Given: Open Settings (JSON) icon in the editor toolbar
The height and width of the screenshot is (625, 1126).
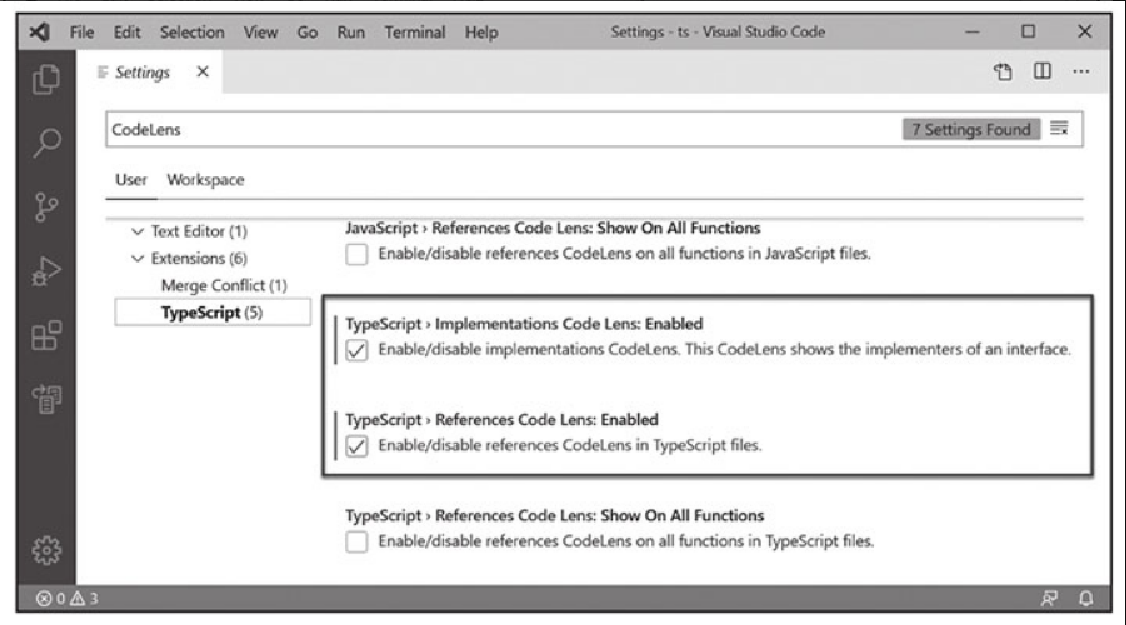Looking at the screenshot, I should pyautogui.click(x=1003, y=71).
